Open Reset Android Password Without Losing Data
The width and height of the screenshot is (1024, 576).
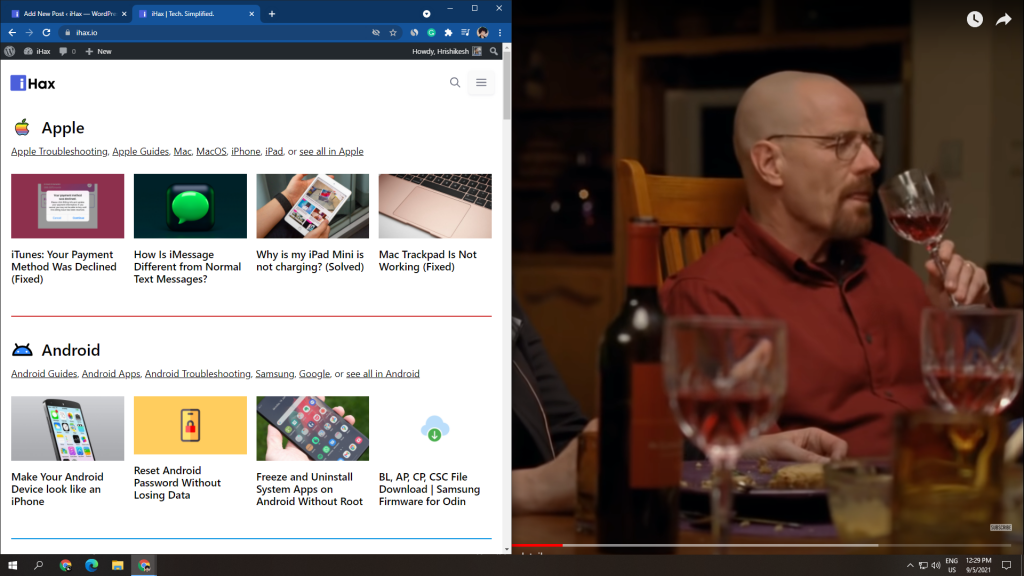click(x=178, y=483)
